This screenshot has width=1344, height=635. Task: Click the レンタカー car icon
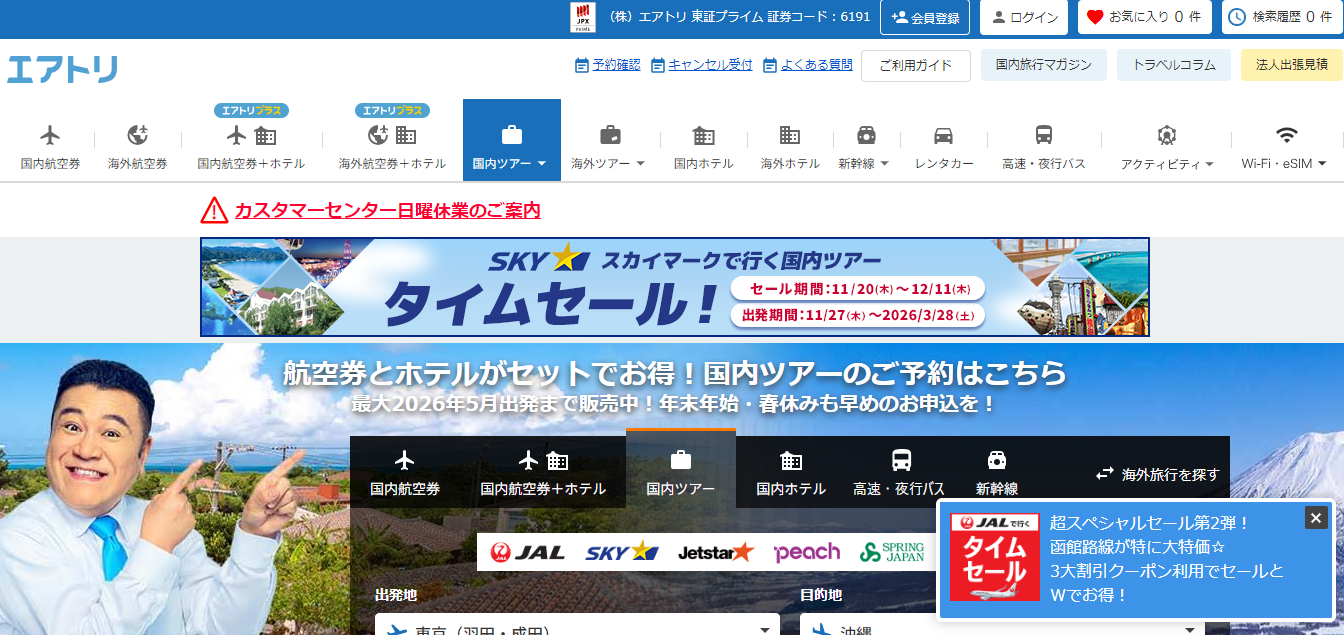pos(943,135)
